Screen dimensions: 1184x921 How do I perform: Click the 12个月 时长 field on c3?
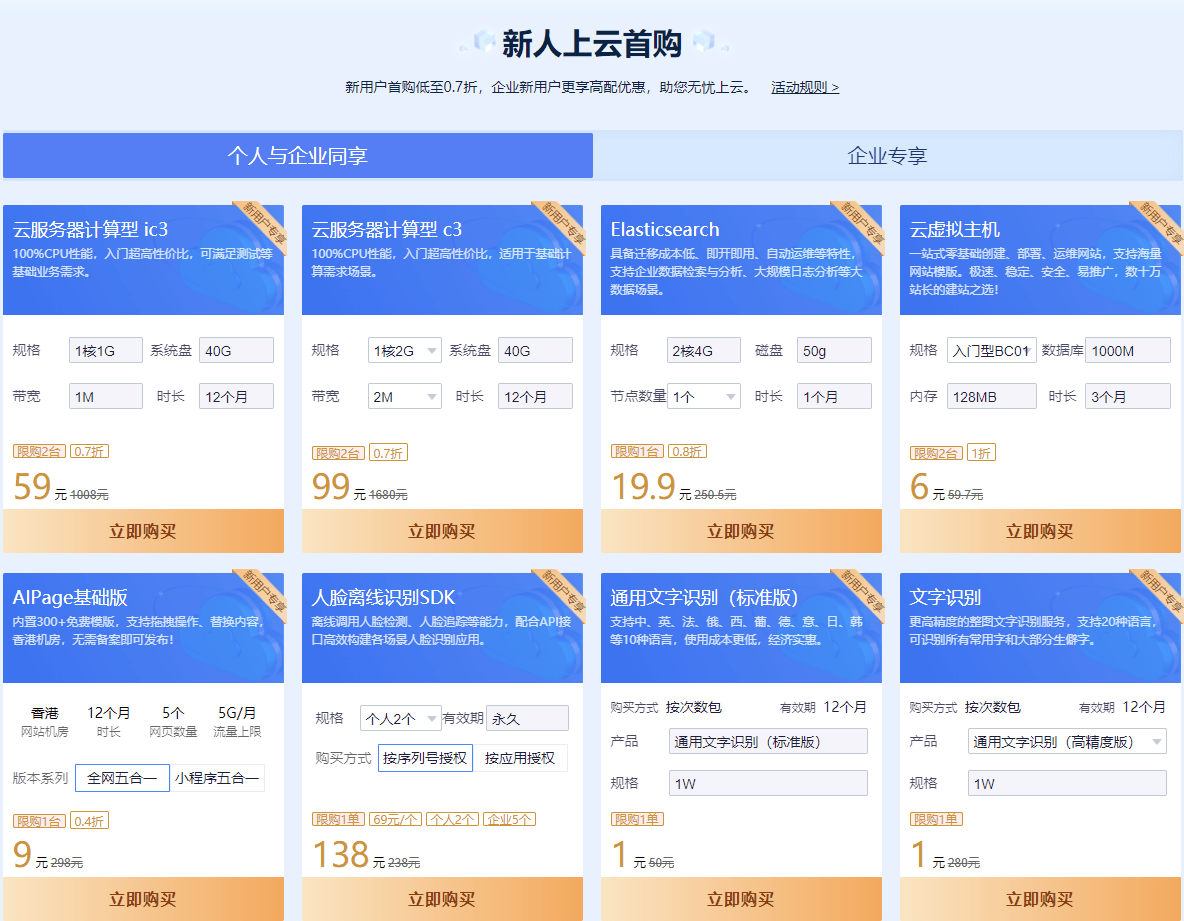535,396
